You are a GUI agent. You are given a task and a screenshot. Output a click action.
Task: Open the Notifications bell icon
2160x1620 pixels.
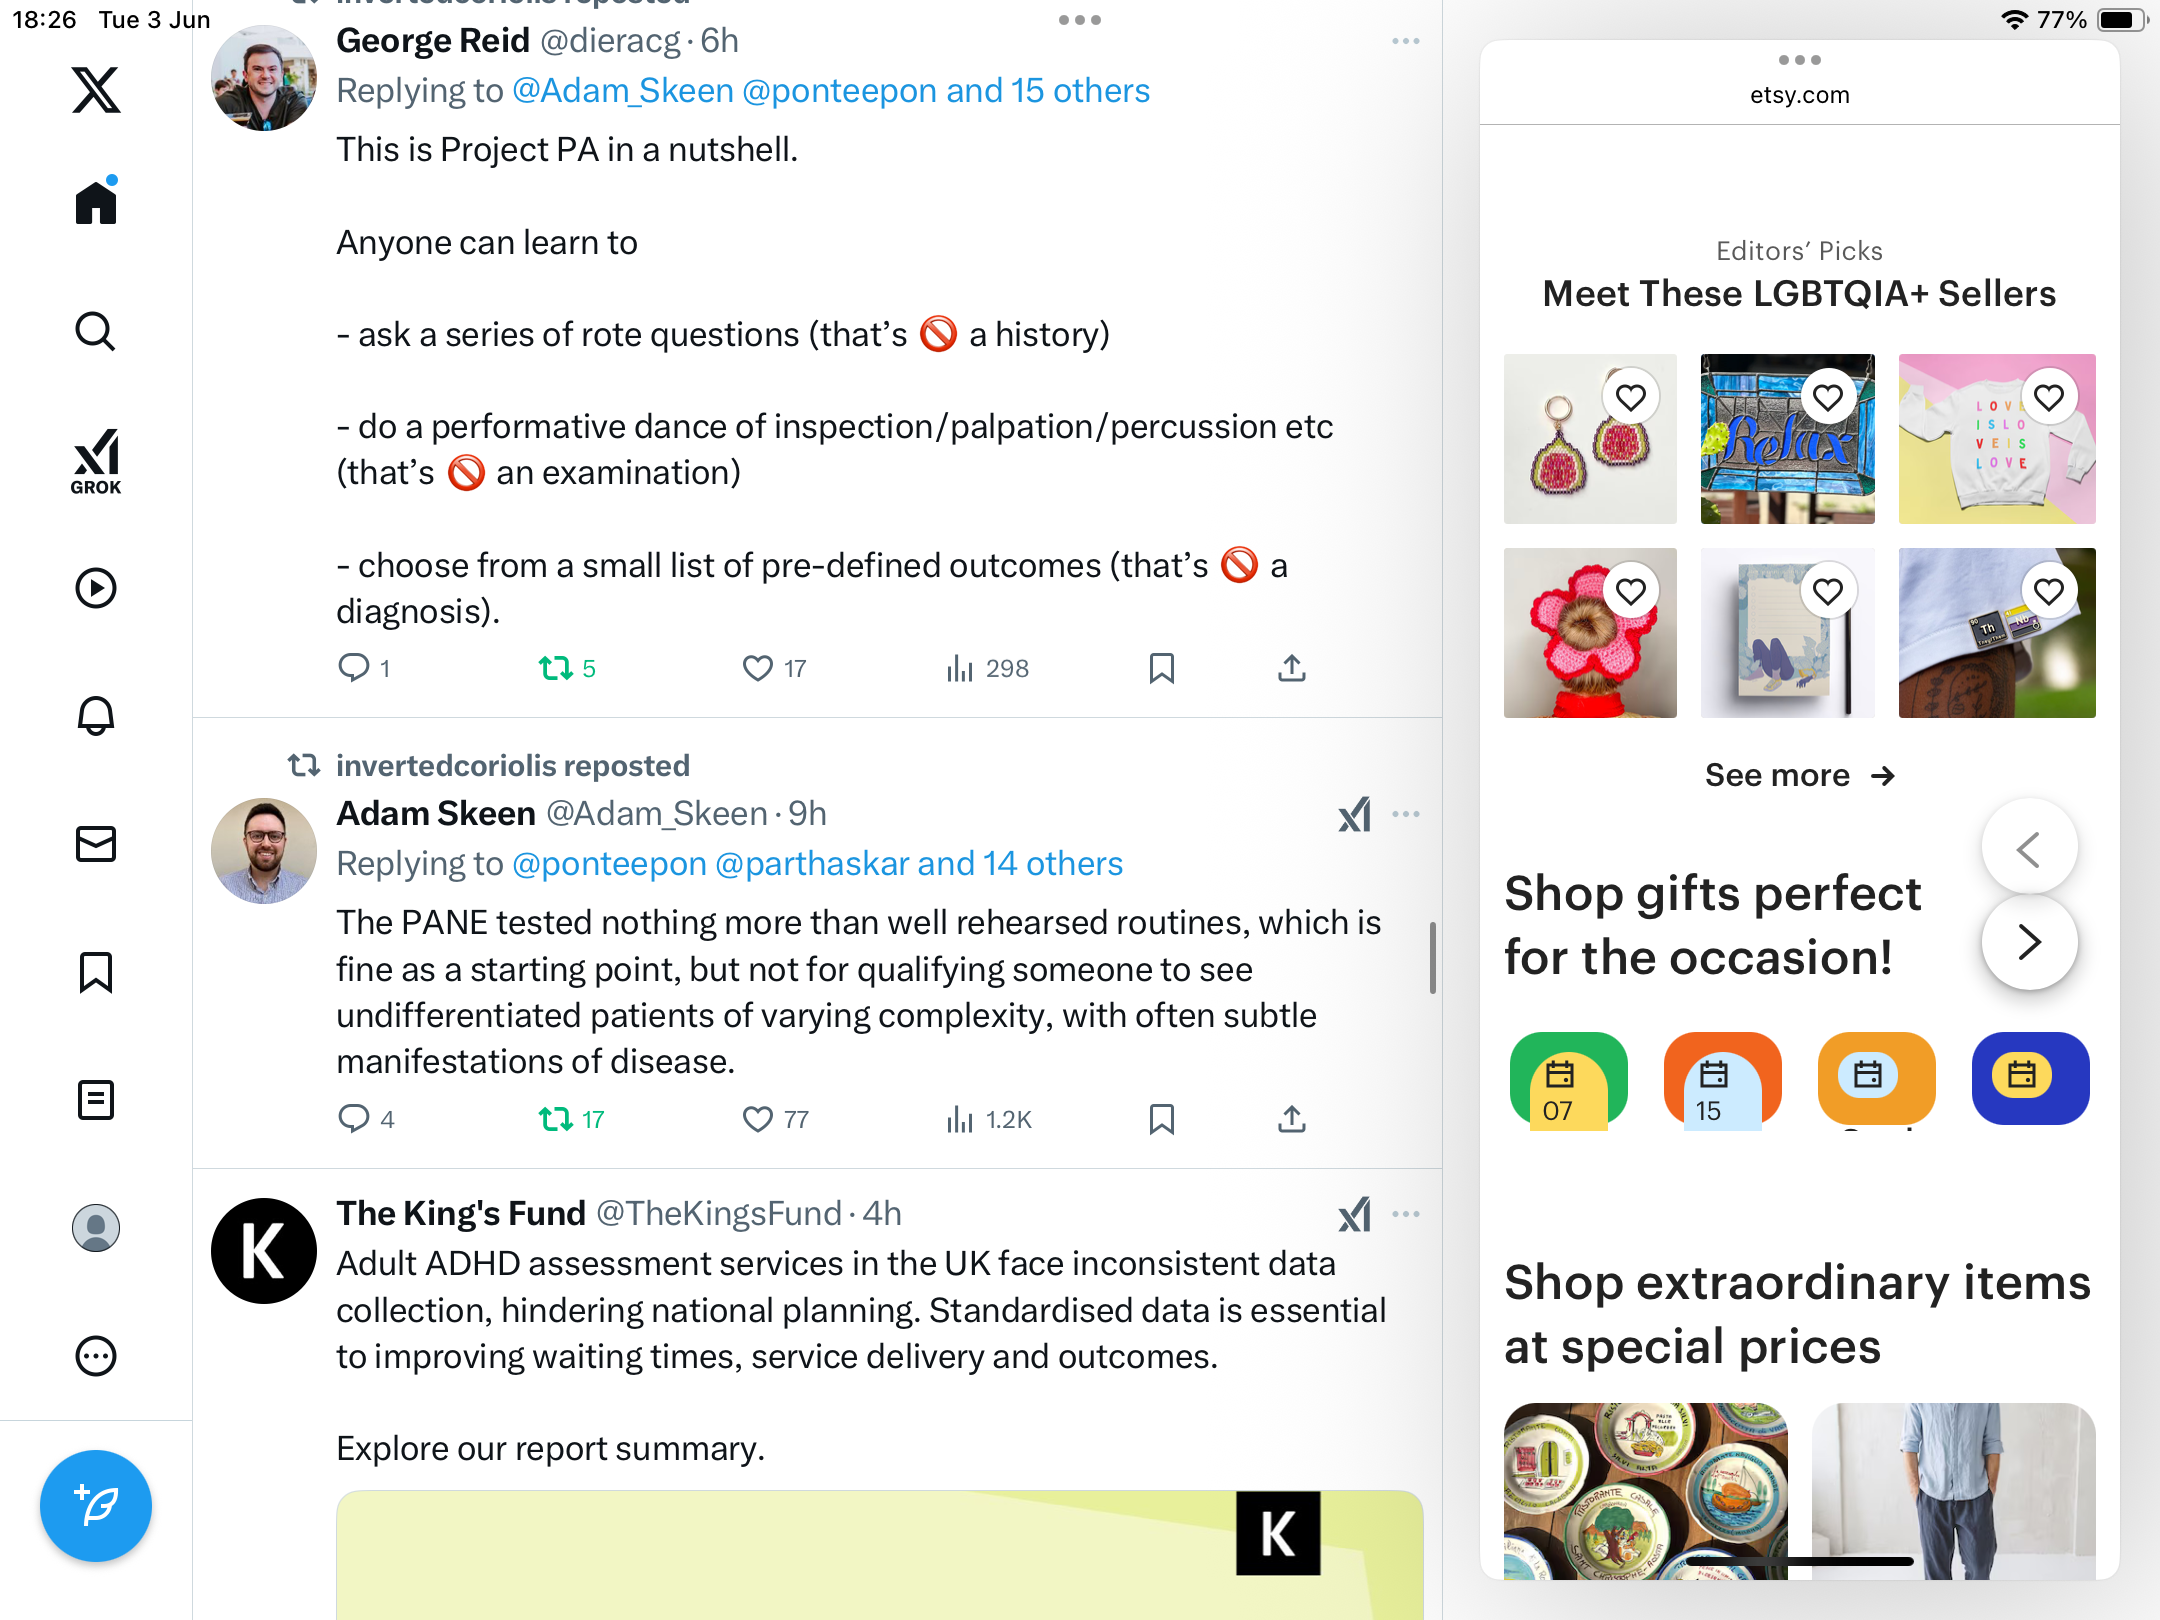[x=96, y=716]
